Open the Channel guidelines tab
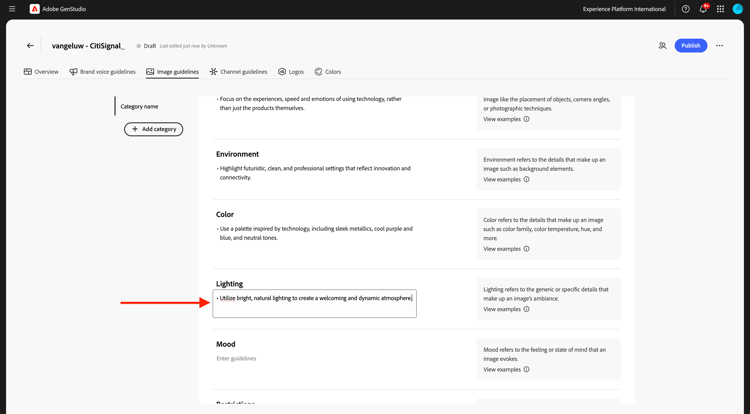This screenshot has height=414, width=750. tap(238, 72)
